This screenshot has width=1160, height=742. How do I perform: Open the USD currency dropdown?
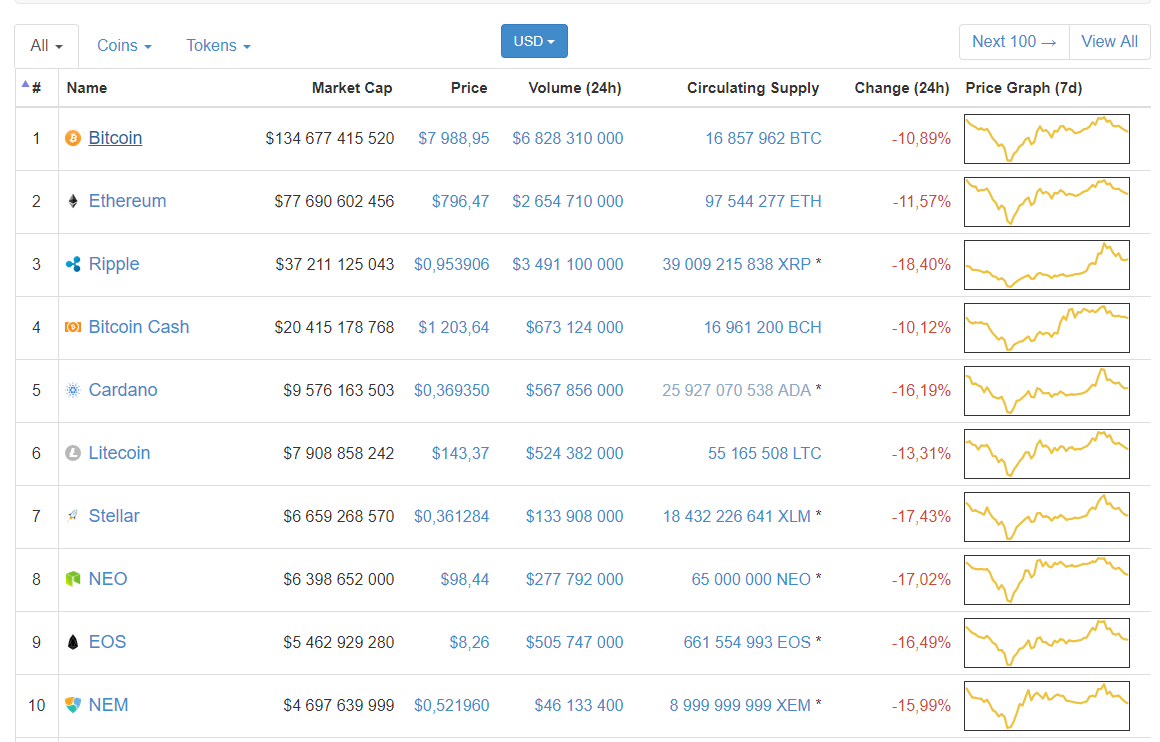click(534, 41)
